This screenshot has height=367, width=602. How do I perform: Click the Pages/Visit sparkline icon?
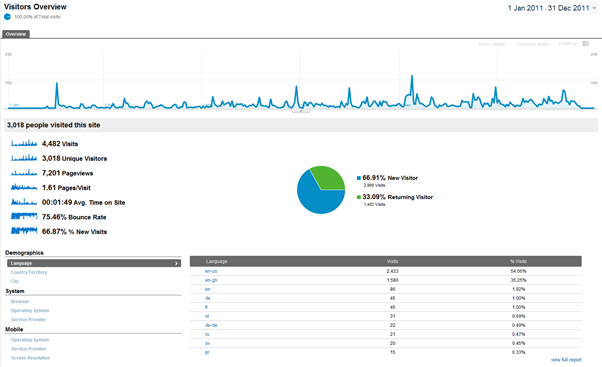point(24,187)
